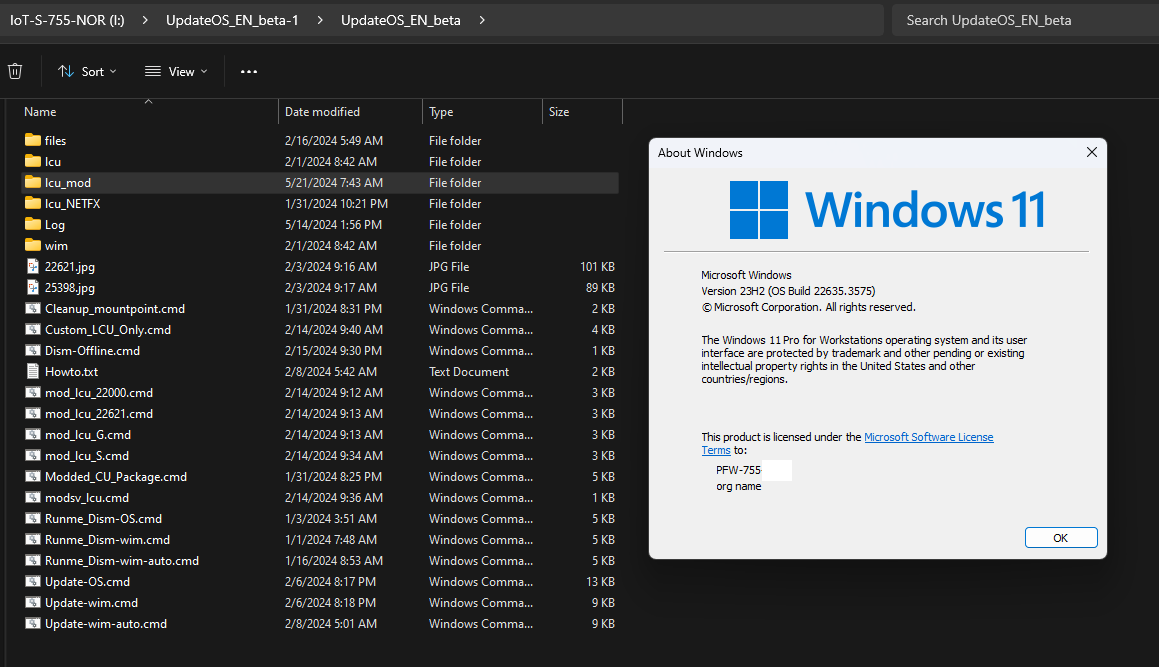Select Custom_LCU_Only.cmd file icon
Screen dimensions: 1159x667
(x=33, y=329)
